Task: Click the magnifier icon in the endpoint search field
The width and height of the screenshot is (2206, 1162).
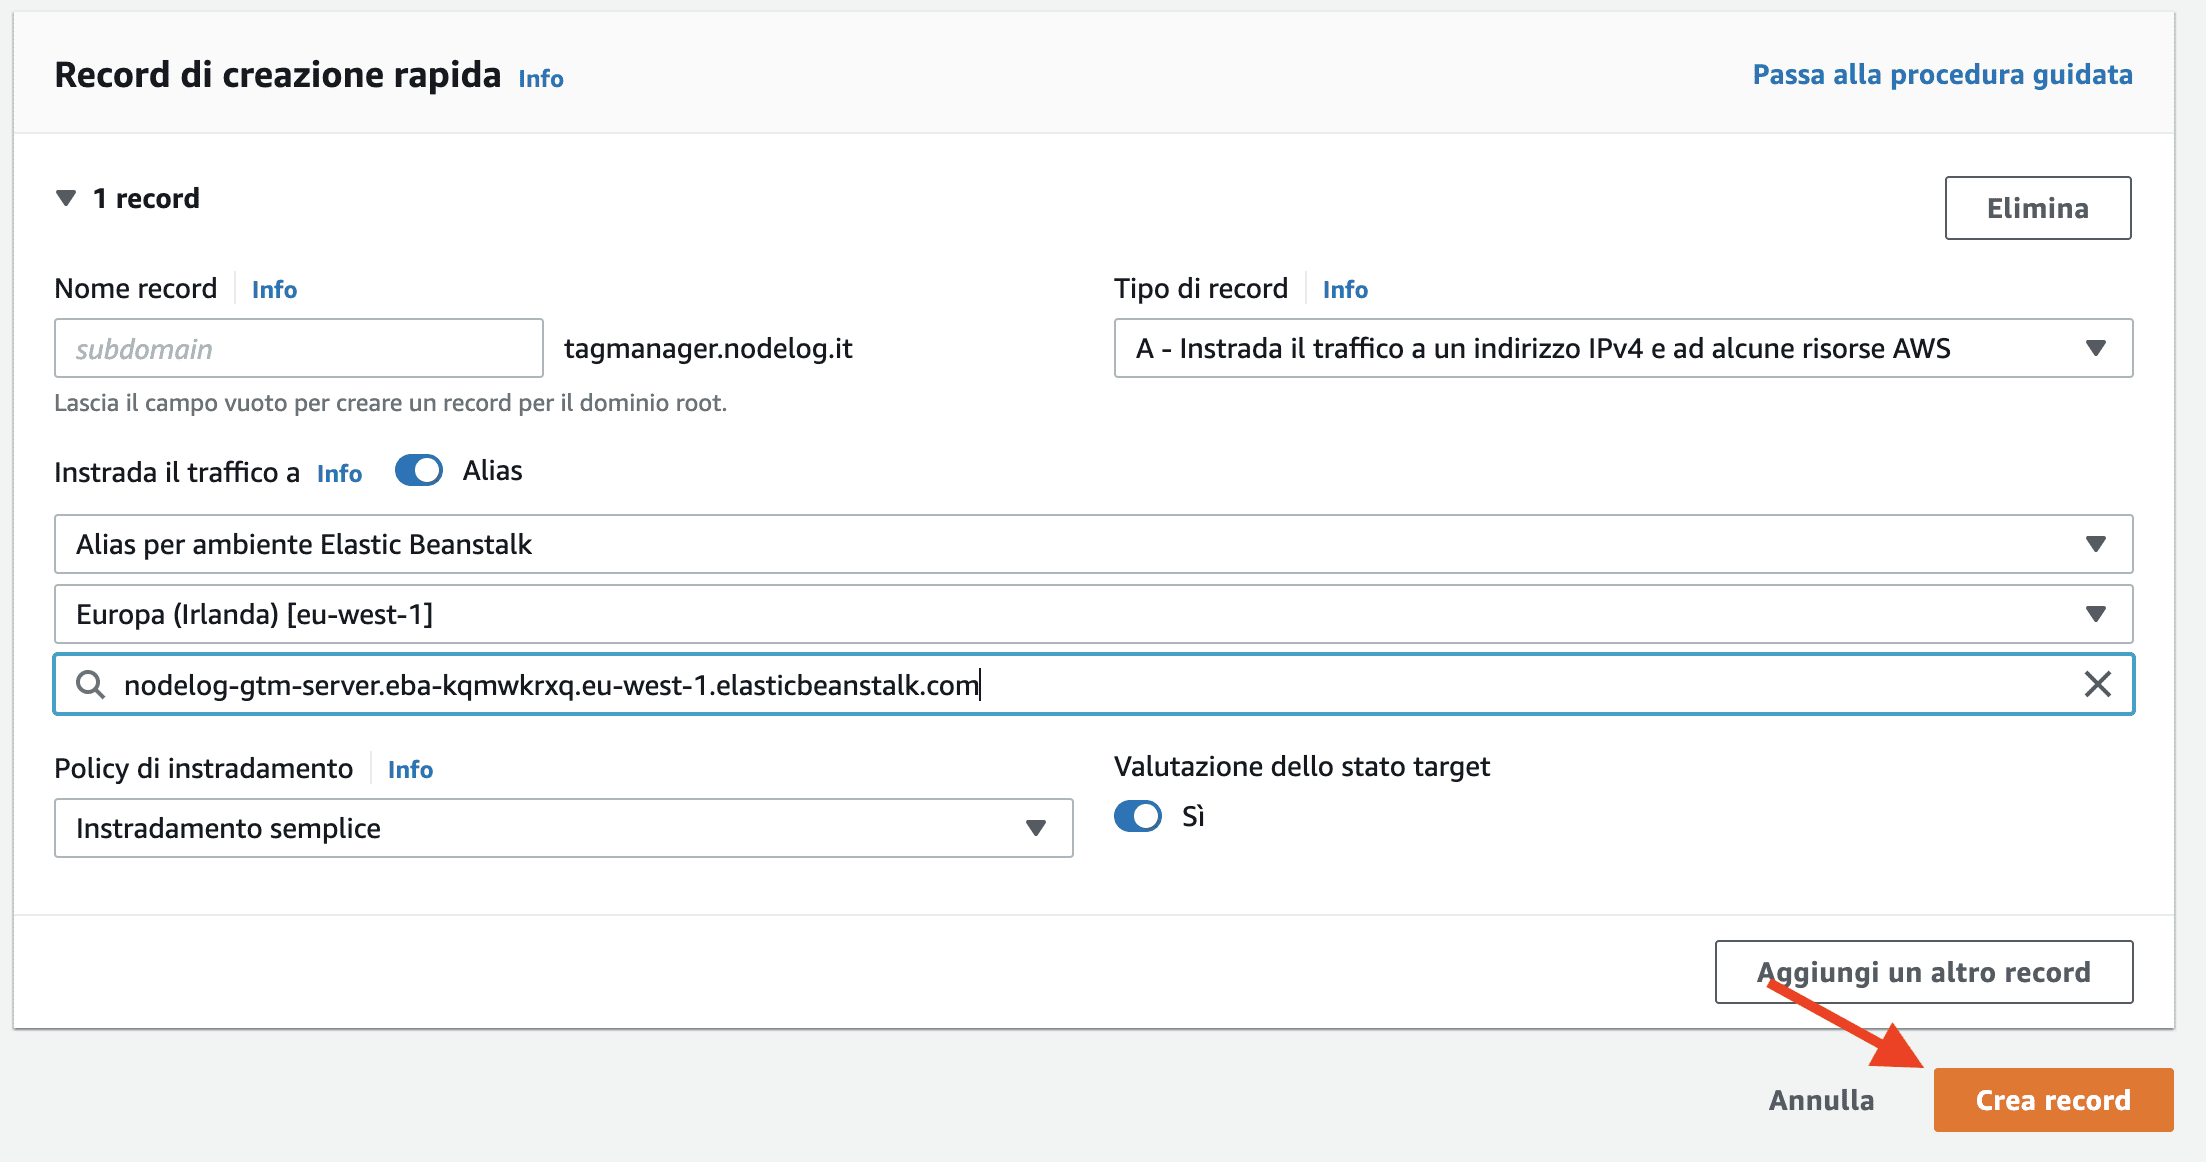Action: point(90,684)
